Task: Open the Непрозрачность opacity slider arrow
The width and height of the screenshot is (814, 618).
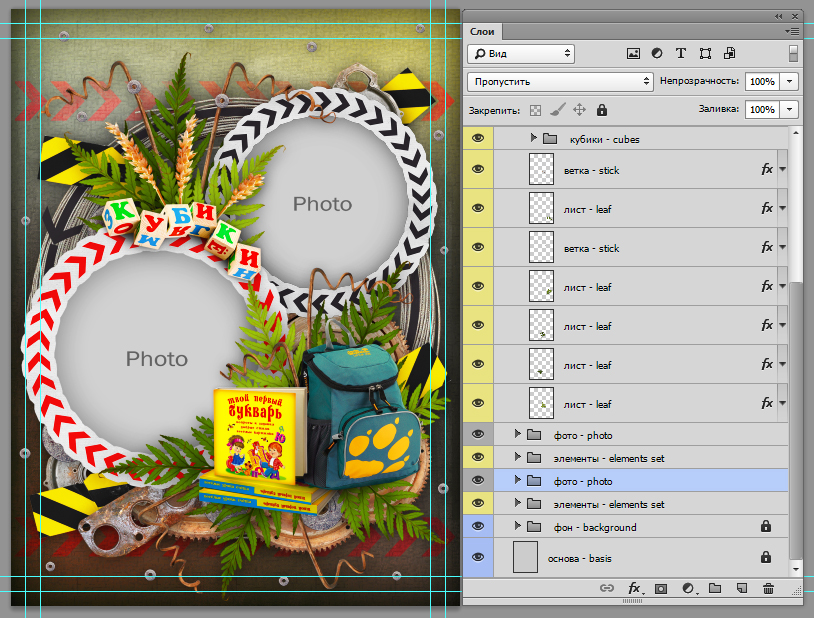Action: point(791,81)
